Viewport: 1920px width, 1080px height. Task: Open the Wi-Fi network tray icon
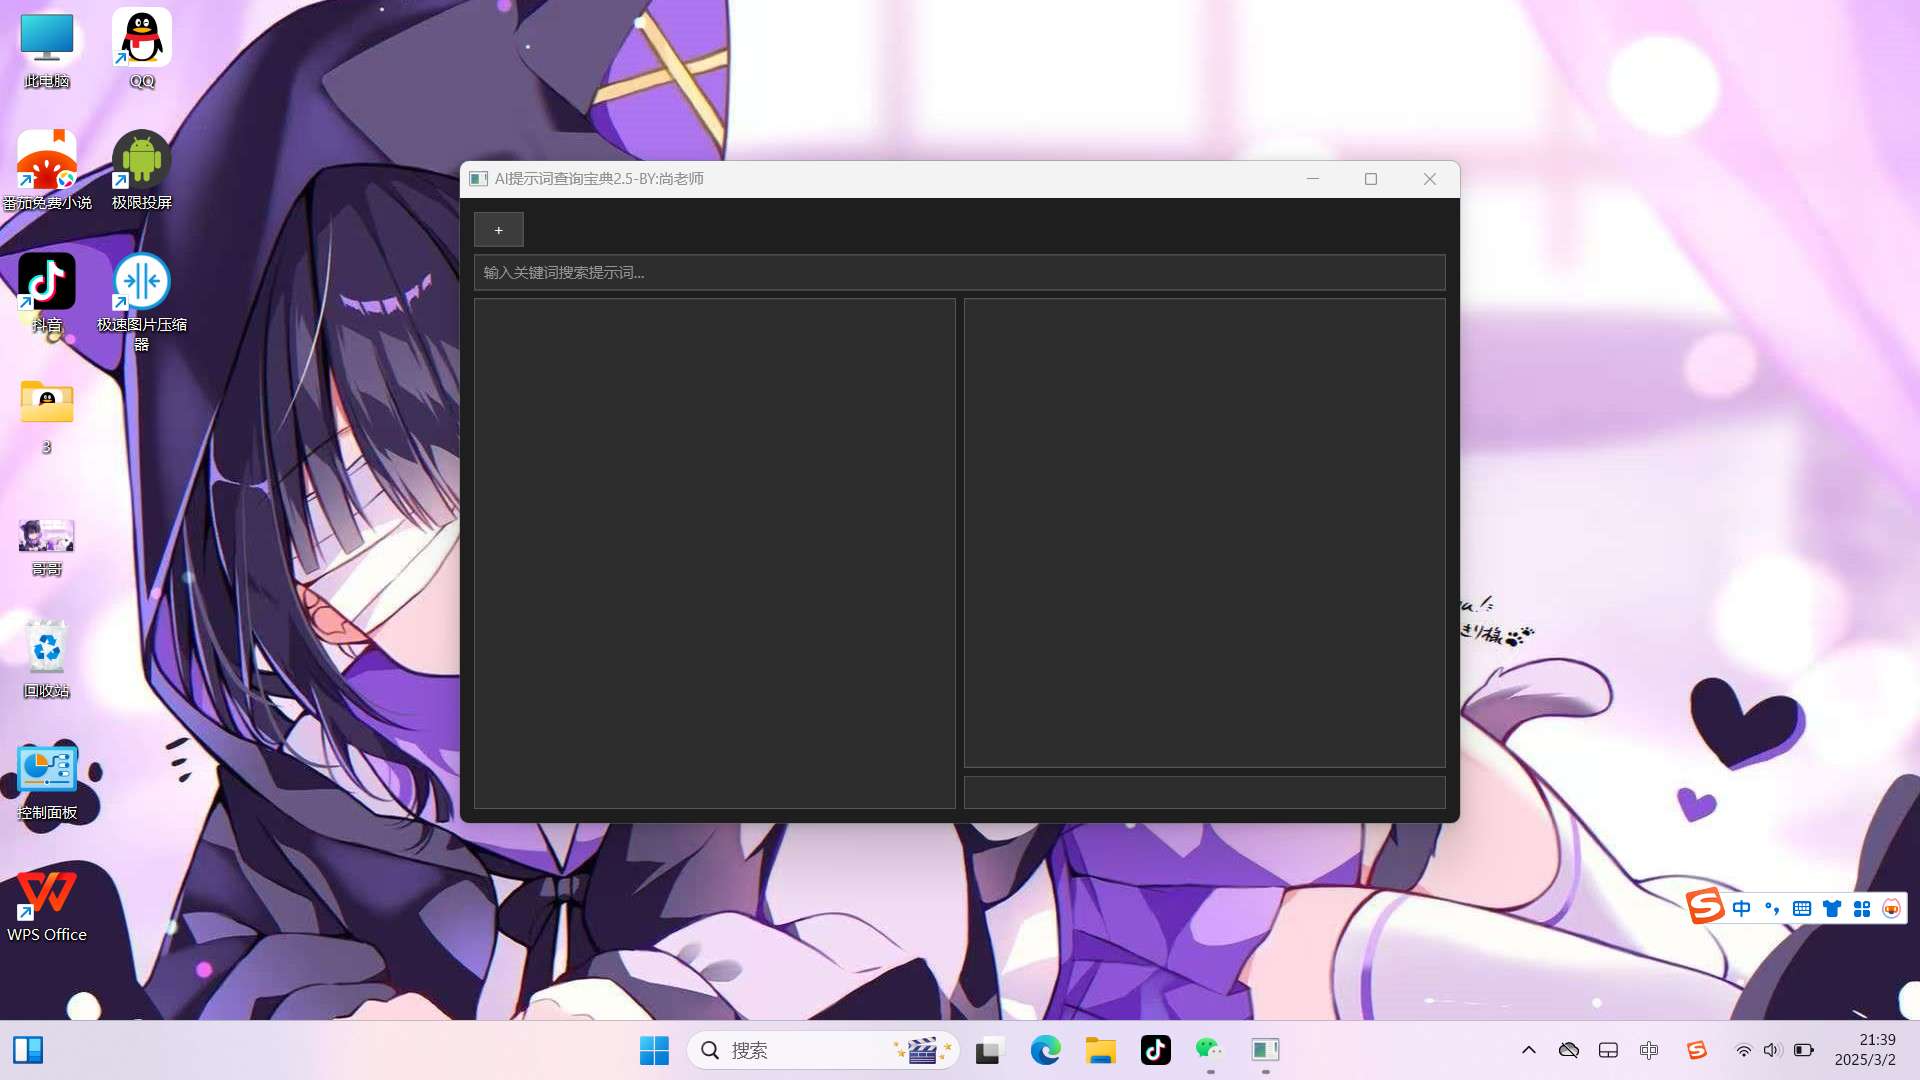click(x=1743, y=1050)
